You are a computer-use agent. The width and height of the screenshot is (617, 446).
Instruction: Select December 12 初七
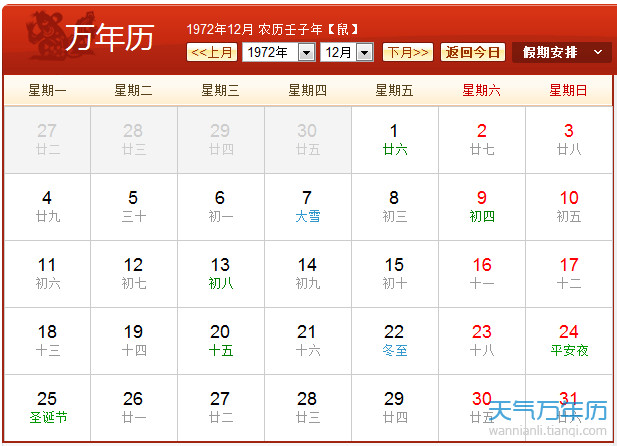click(x=134, y=274)
